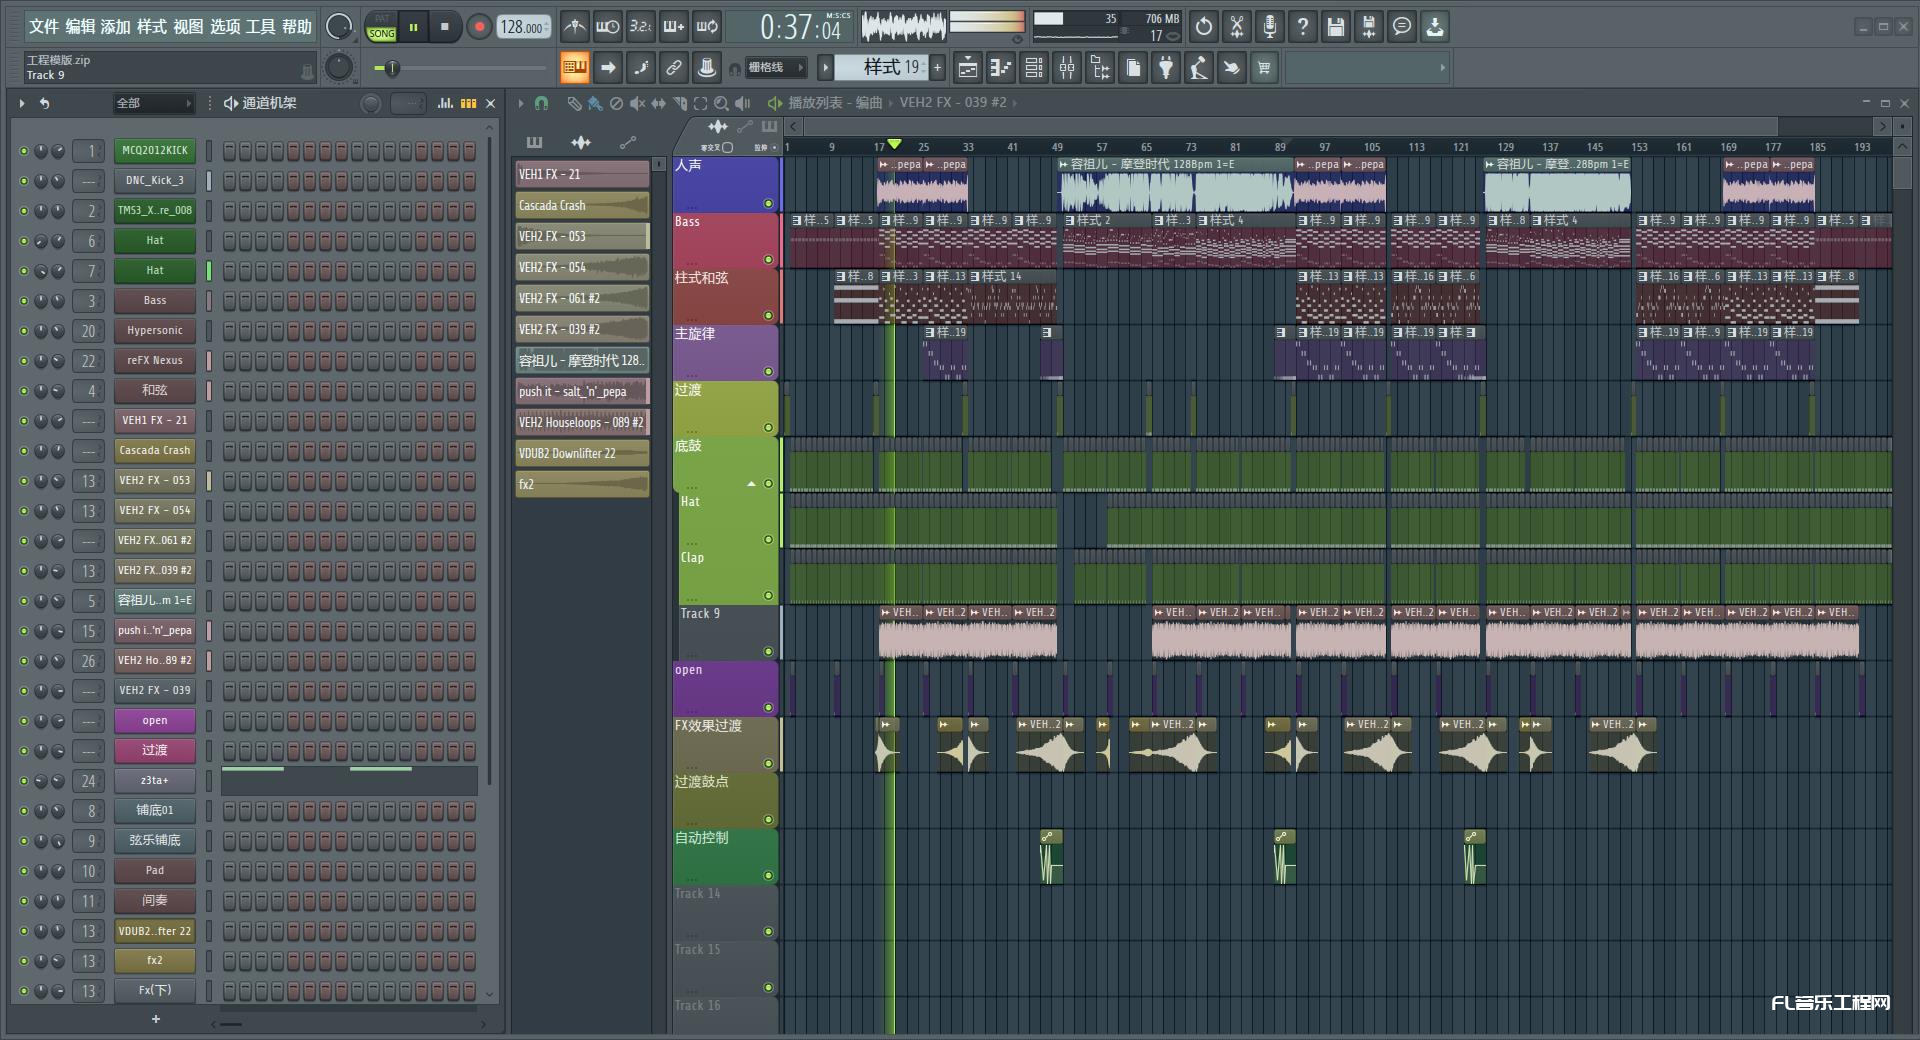Mute the Hypersonic channel LED

click(24, 331)
